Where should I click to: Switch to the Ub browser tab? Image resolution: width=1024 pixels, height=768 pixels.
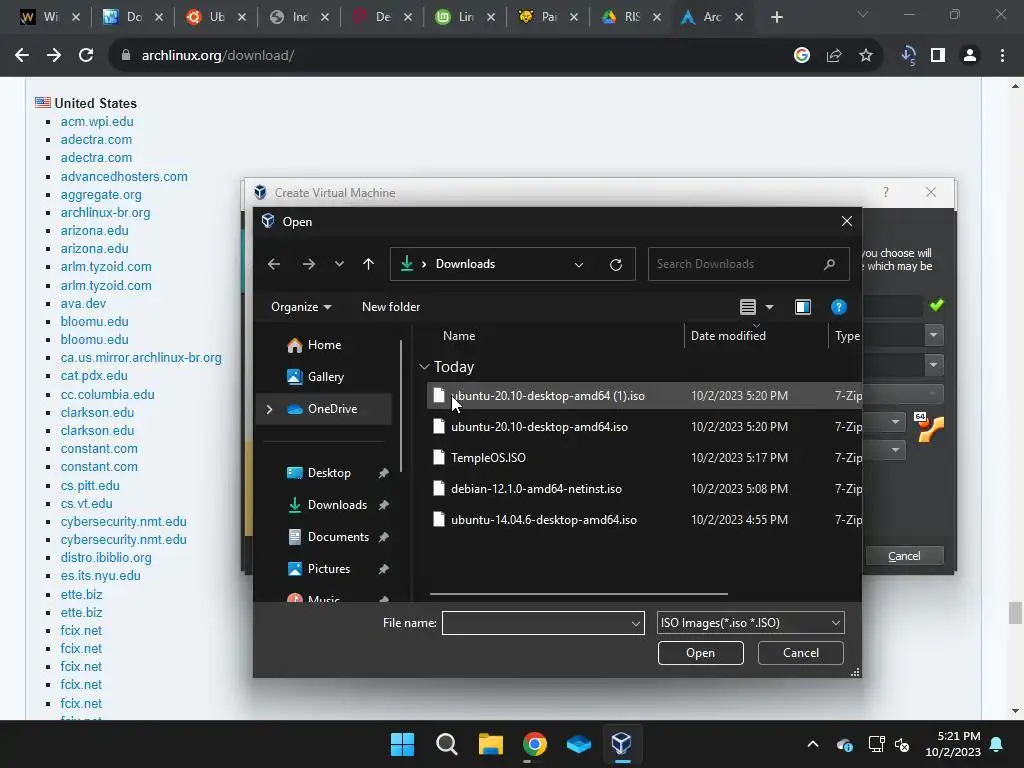tap(216, 17)
